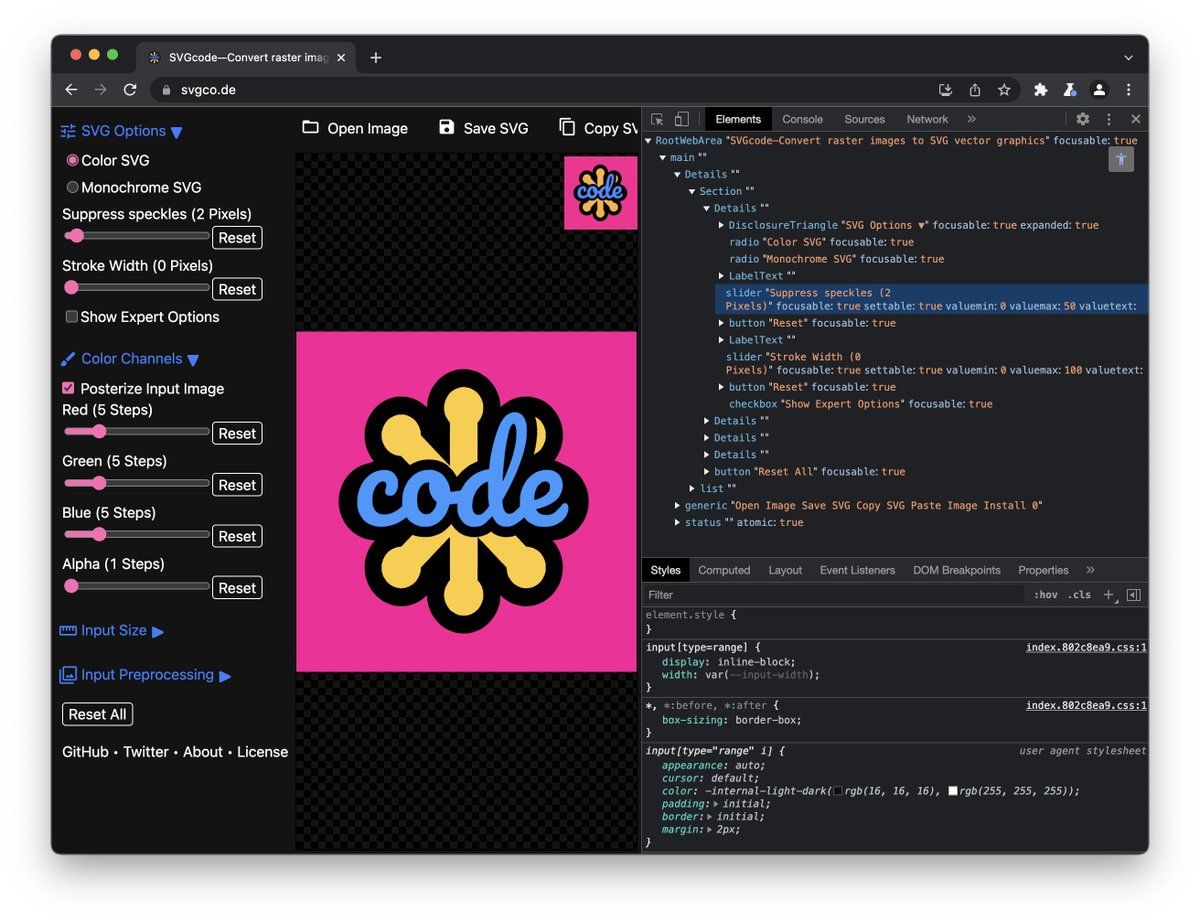
Task: Click the SVG Options sliders icon
Action: [68, 131]
